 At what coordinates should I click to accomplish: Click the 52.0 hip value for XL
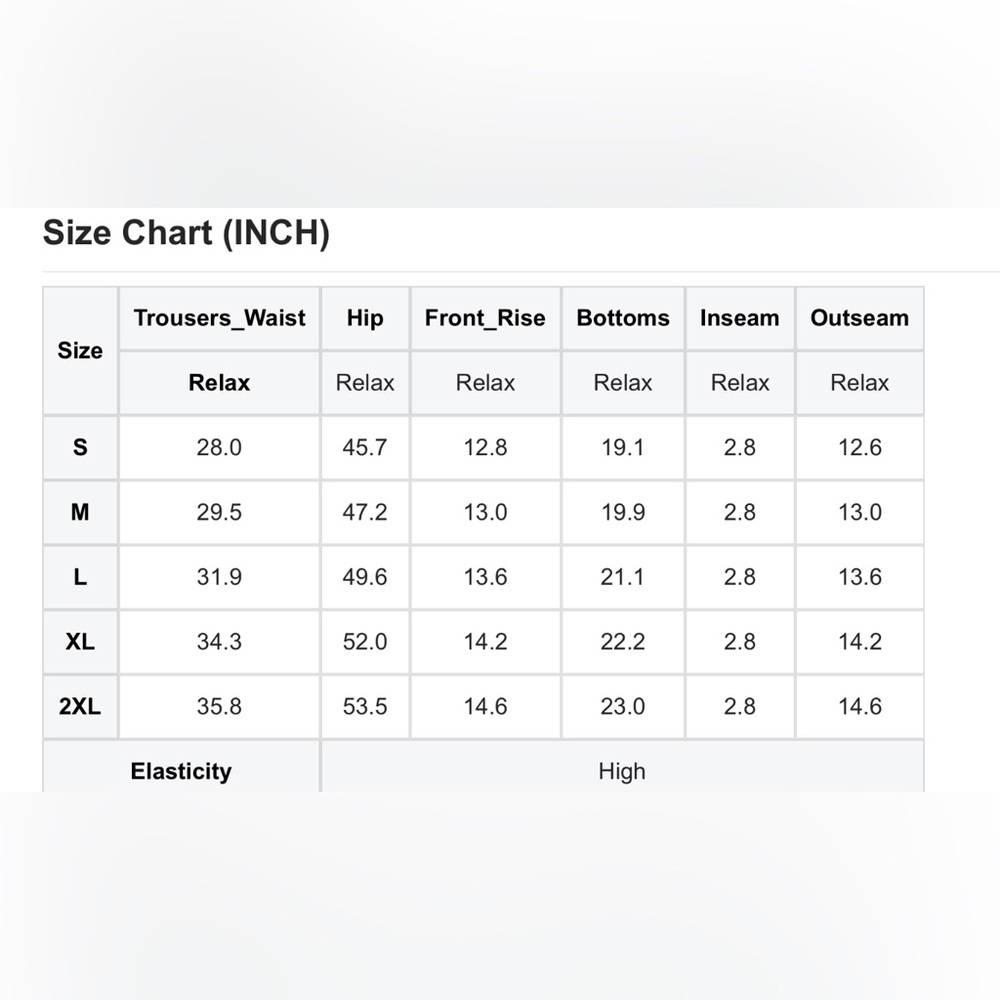pos(365,642)
